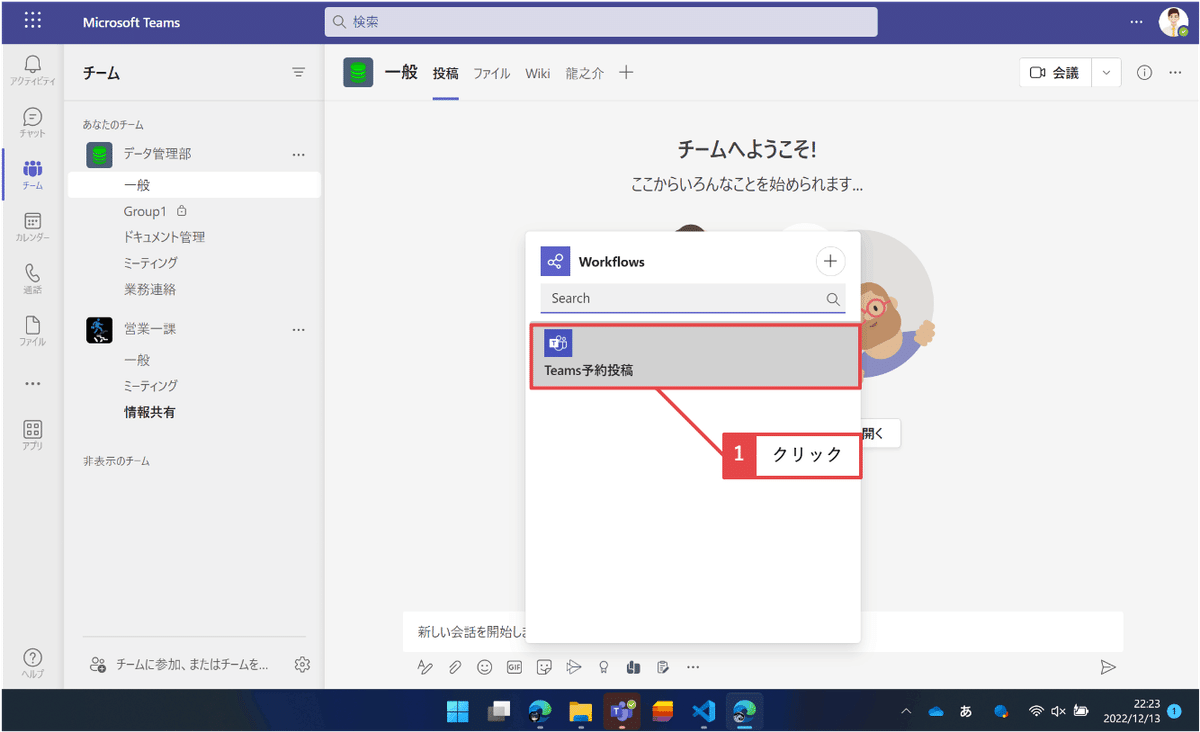Select 一般 channel under データ管理部
Viewport: 1200px width, 732px height.
pyautogui.click(x=194, y=185)
